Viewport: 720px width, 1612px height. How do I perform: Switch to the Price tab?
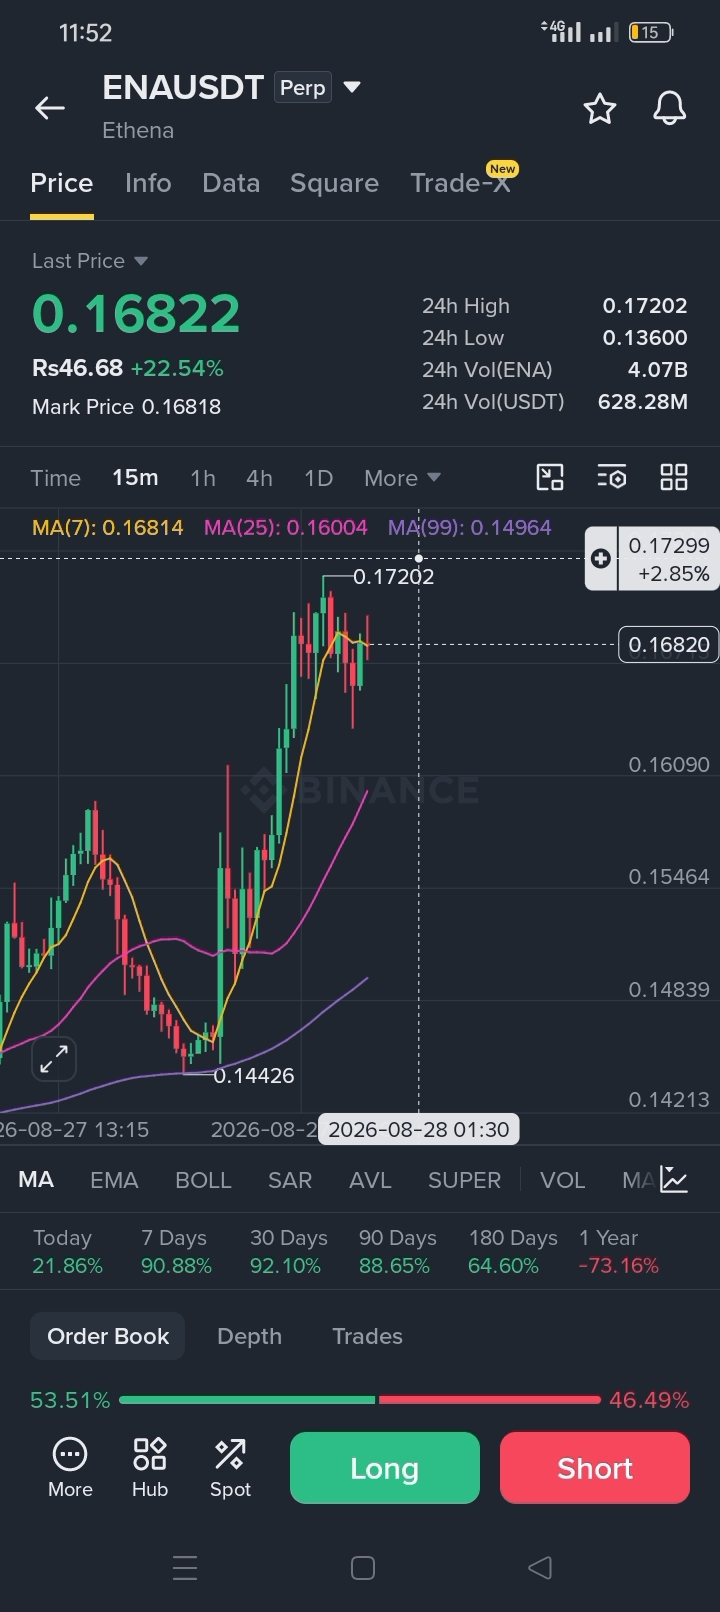coord(62,183)
